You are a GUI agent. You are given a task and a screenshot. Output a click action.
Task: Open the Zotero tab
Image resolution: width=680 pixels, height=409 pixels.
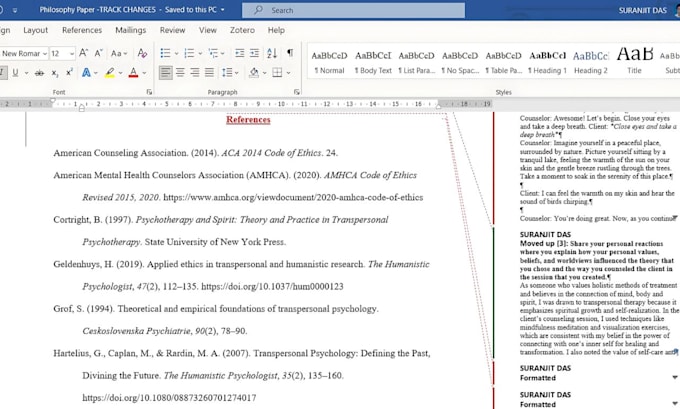coord(242,30)
